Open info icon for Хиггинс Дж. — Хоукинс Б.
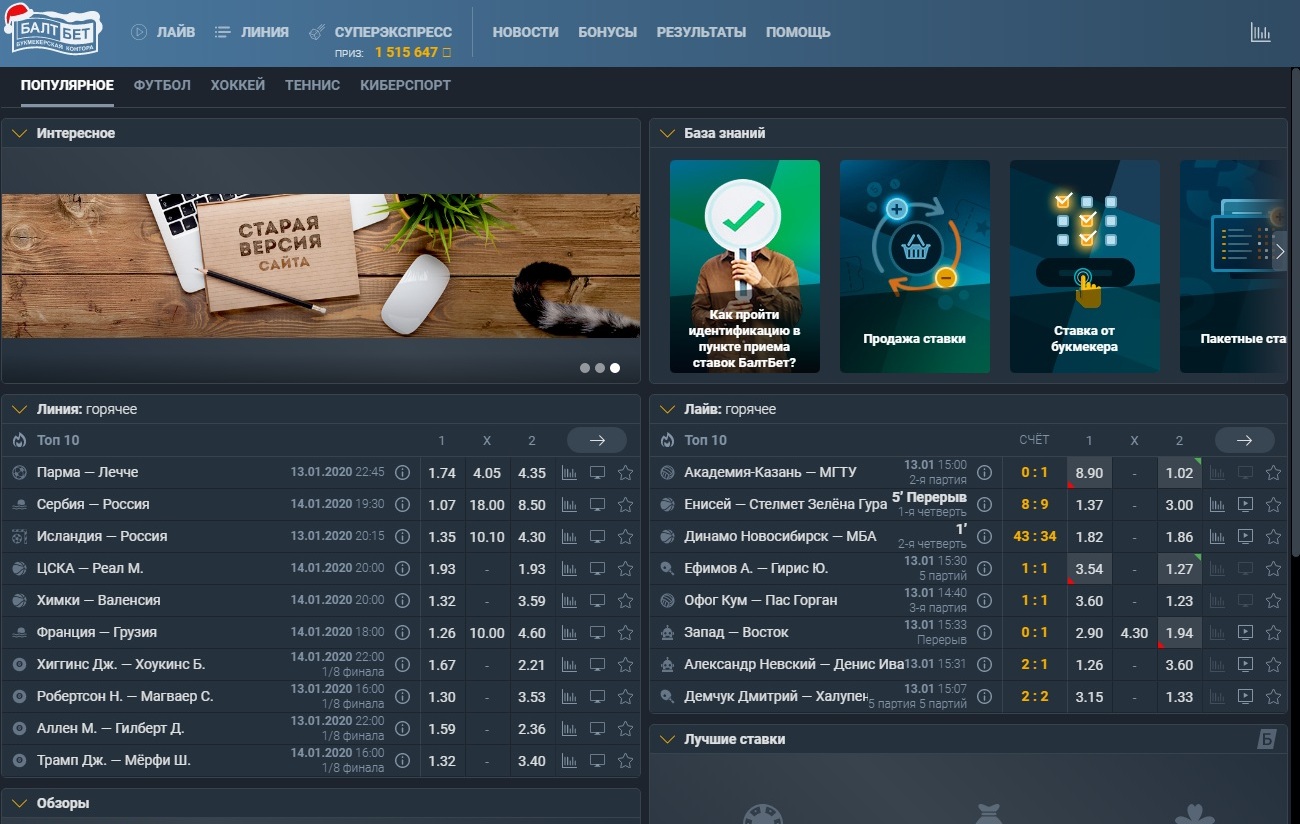The height and width of the screenshot is (824, 1300). [x=403, y=664]
